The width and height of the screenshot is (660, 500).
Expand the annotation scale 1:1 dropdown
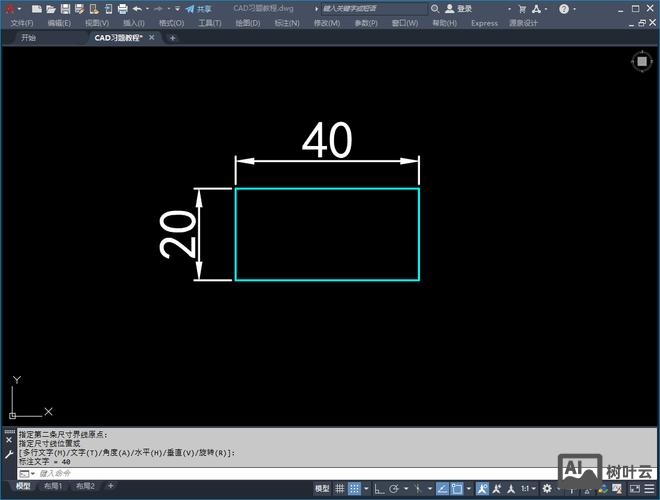tap(530, 488)
